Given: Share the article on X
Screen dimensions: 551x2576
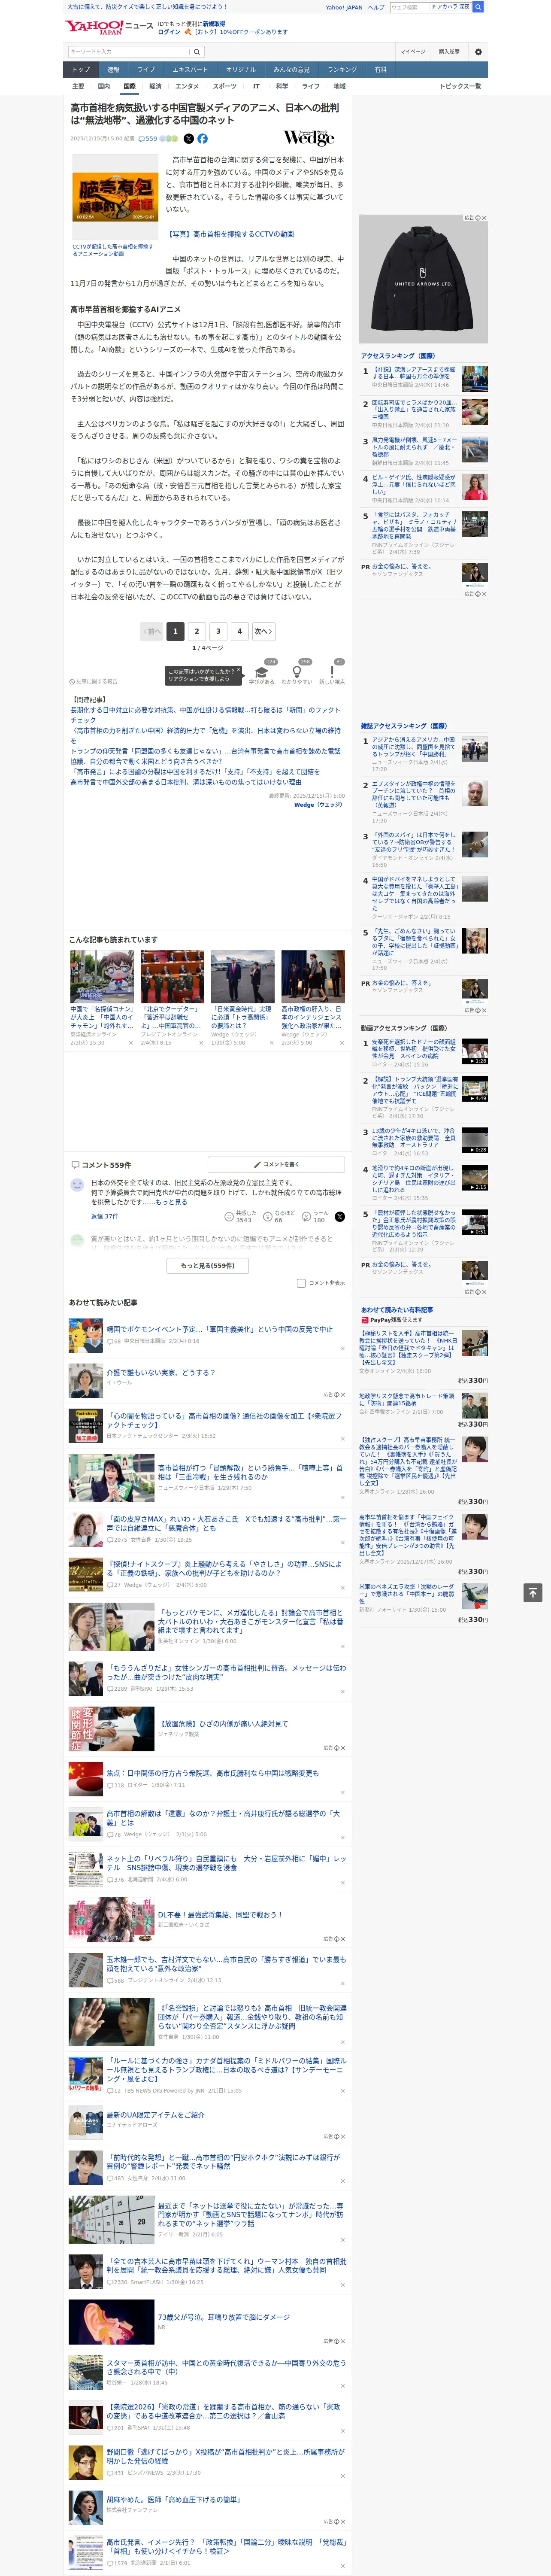Looking at the screenshot, I should tap(188, 139).
